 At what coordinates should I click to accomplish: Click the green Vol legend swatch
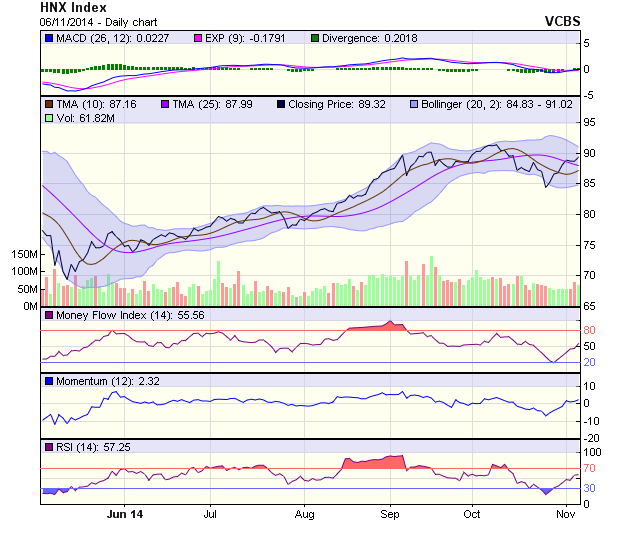(48, 118)
